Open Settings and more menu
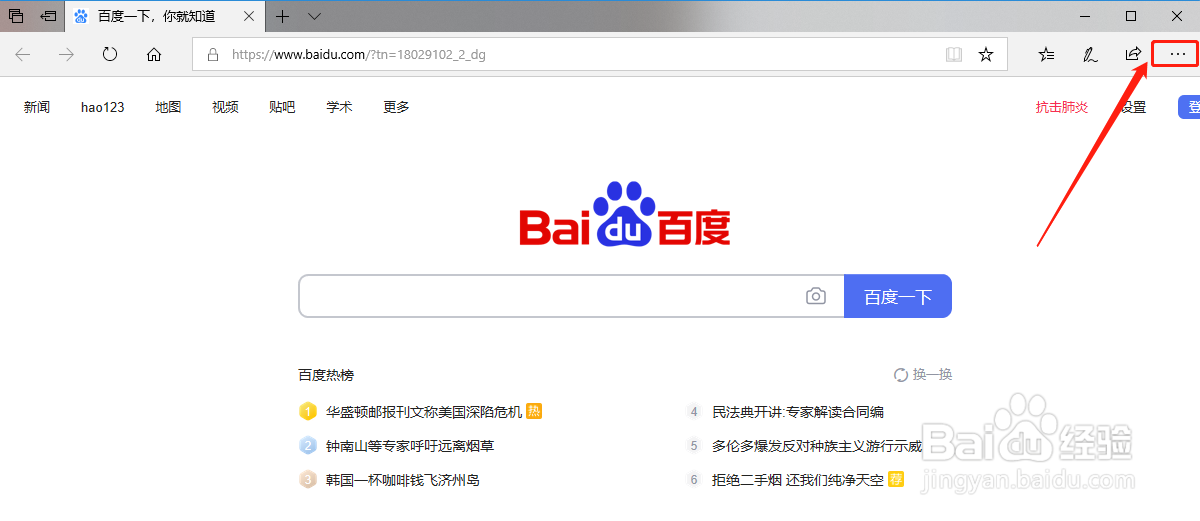This screenshot has height=521, width=1200. point(1176,55)
